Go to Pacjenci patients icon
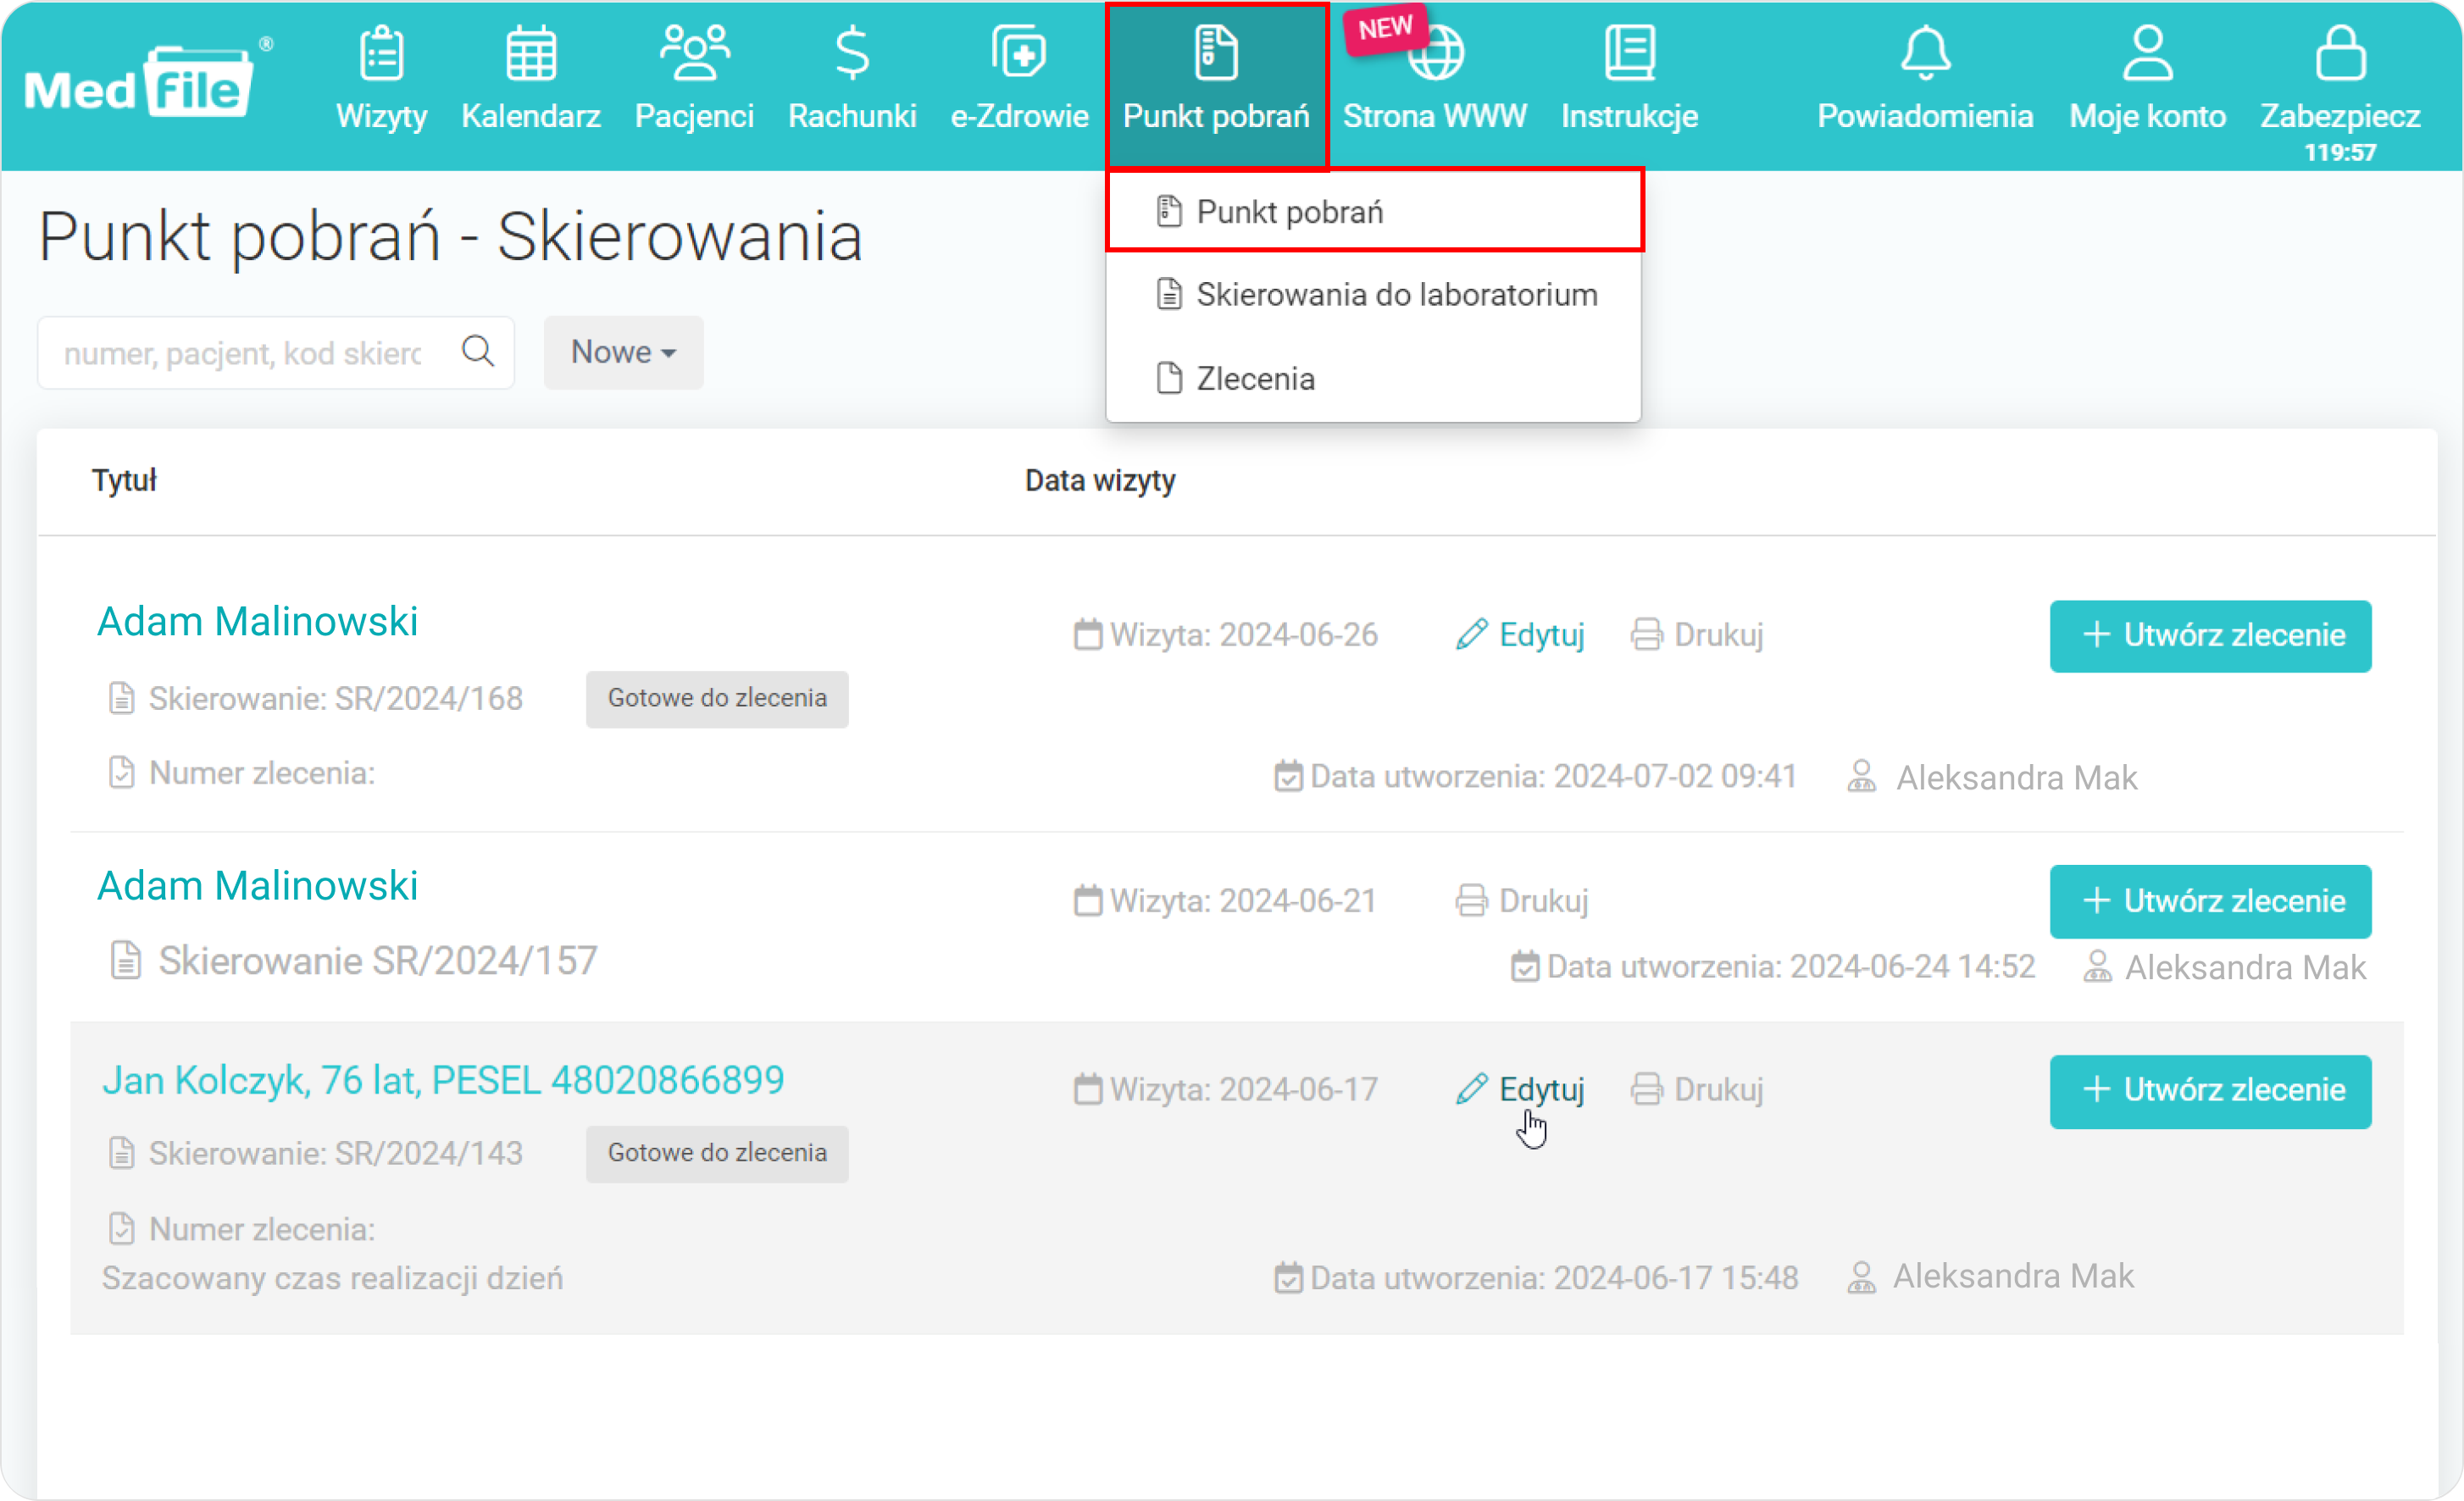This screenshot has height=1501, width=2464. pos(694,53)
